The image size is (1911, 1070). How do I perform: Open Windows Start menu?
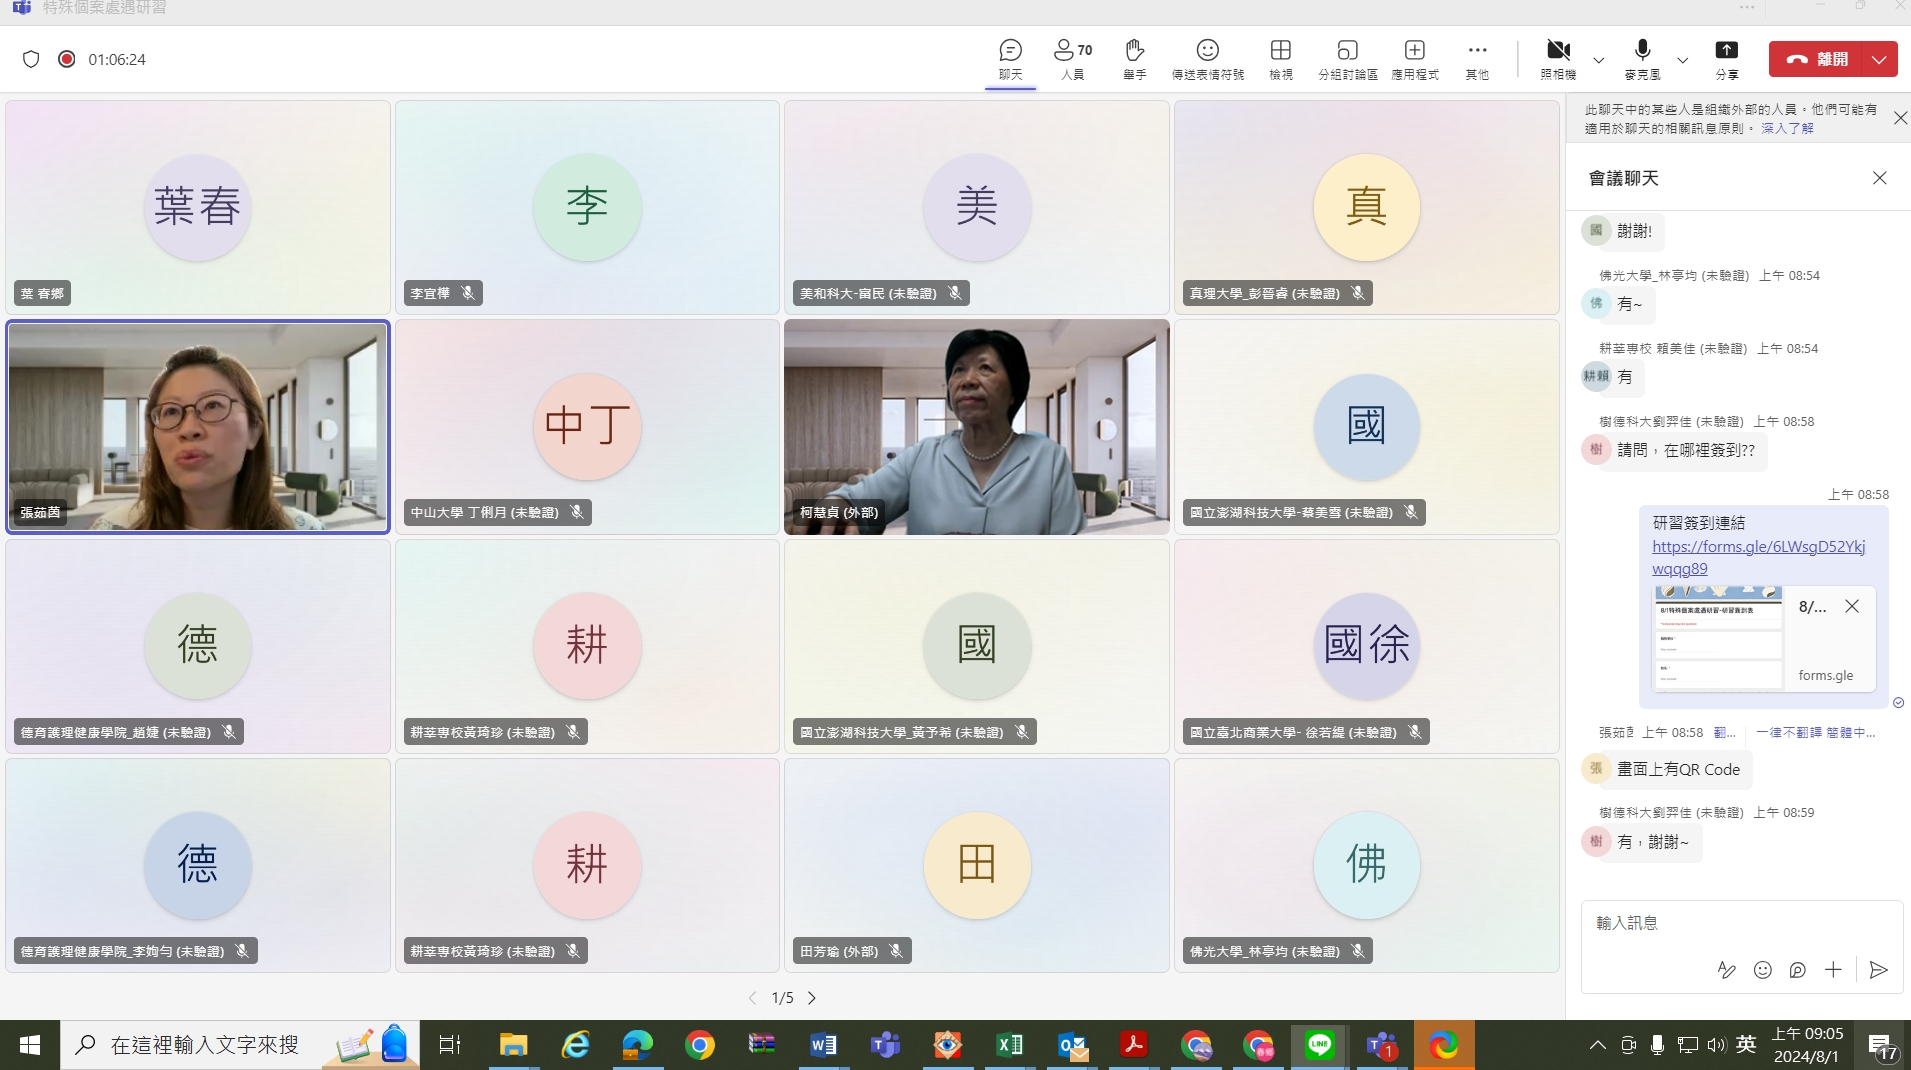pos(29,1045)
